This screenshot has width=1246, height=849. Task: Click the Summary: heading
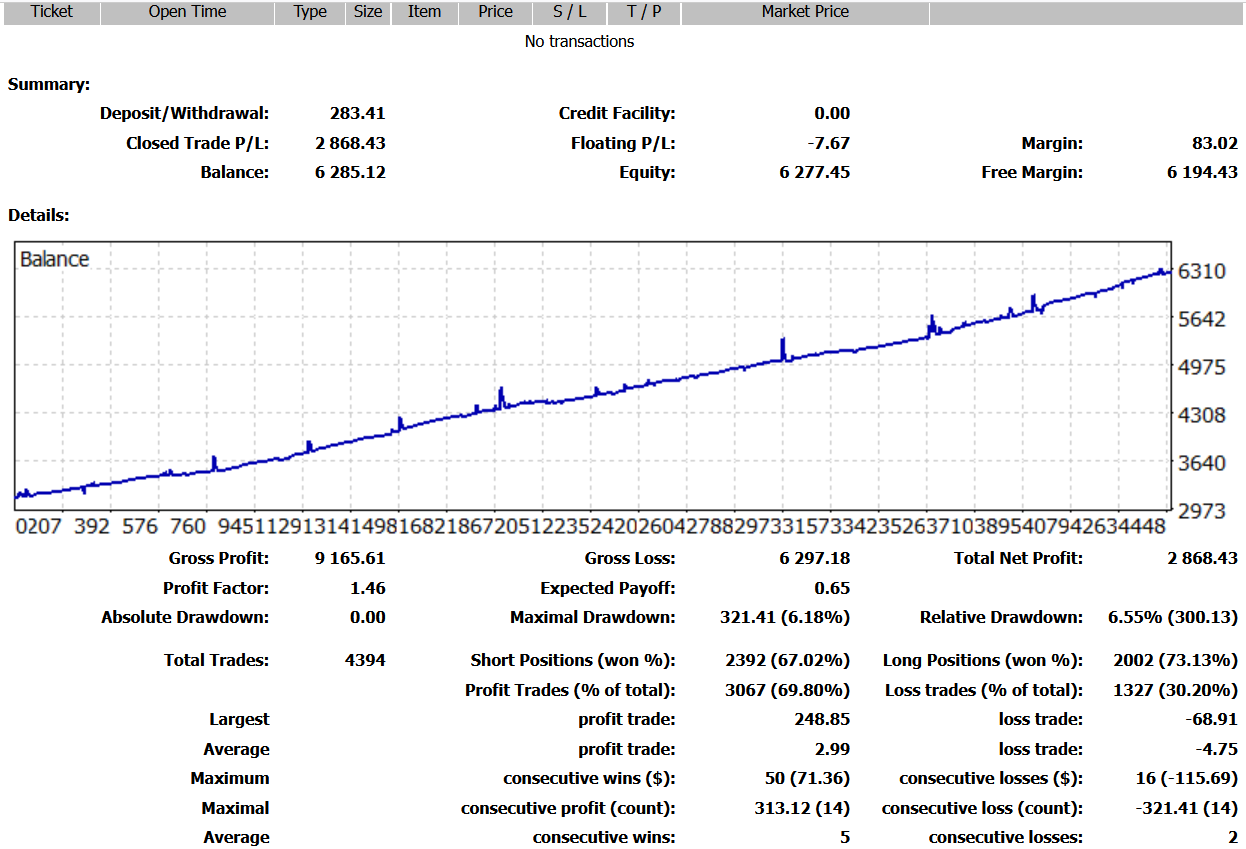point(49,84)
